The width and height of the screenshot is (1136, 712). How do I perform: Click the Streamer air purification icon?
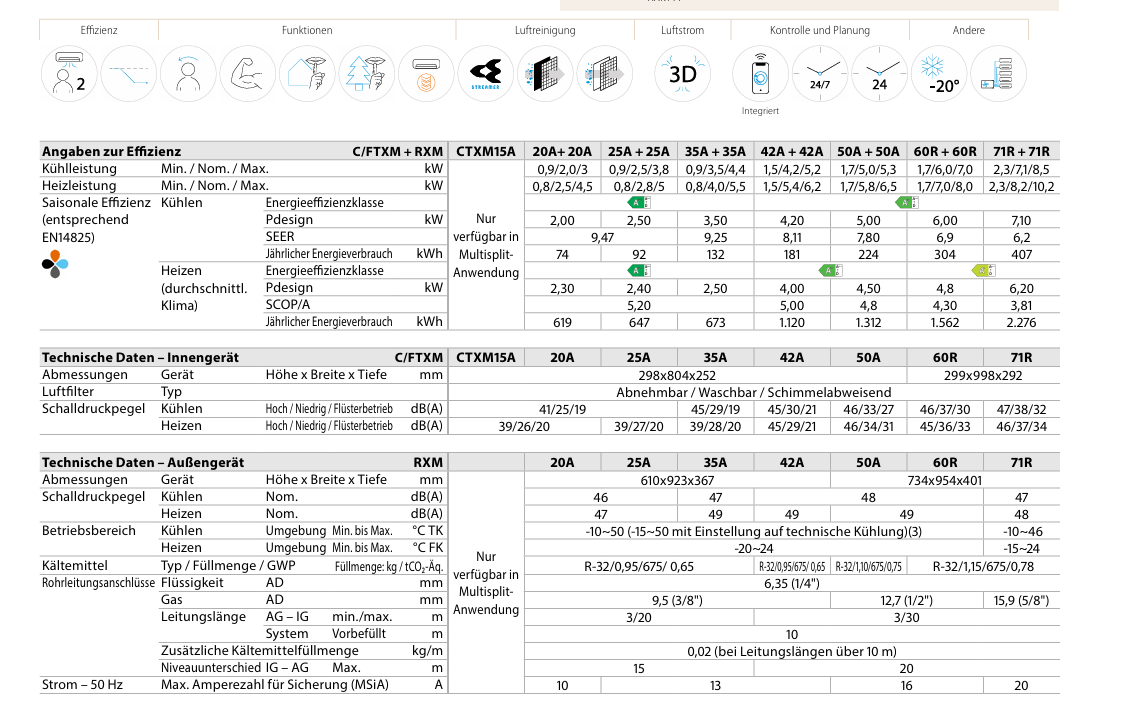pyautogui.click(x=486, y=73)
